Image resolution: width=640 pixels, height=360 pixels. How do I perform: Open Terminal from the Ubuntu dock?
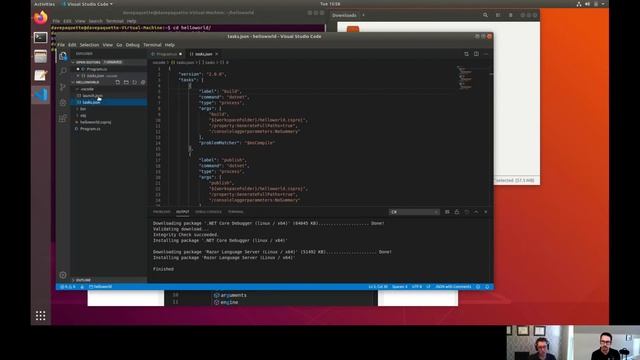point(40,38)
